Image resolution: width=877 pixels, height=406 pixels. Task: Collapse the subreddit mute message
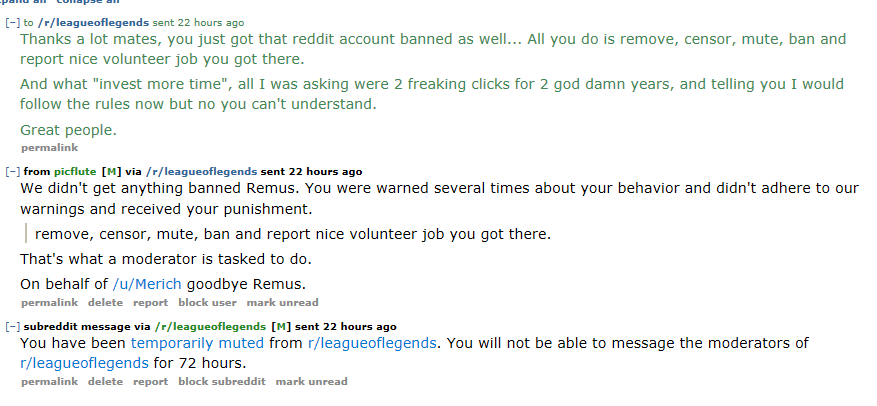(12, 327)
